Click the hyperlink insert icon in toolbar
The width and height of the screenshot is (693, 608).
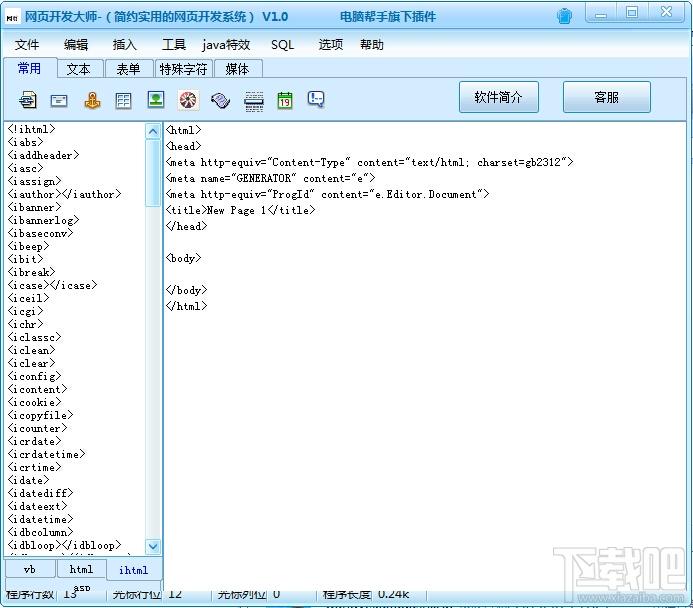pyautogui.click(x=28, y=100)
